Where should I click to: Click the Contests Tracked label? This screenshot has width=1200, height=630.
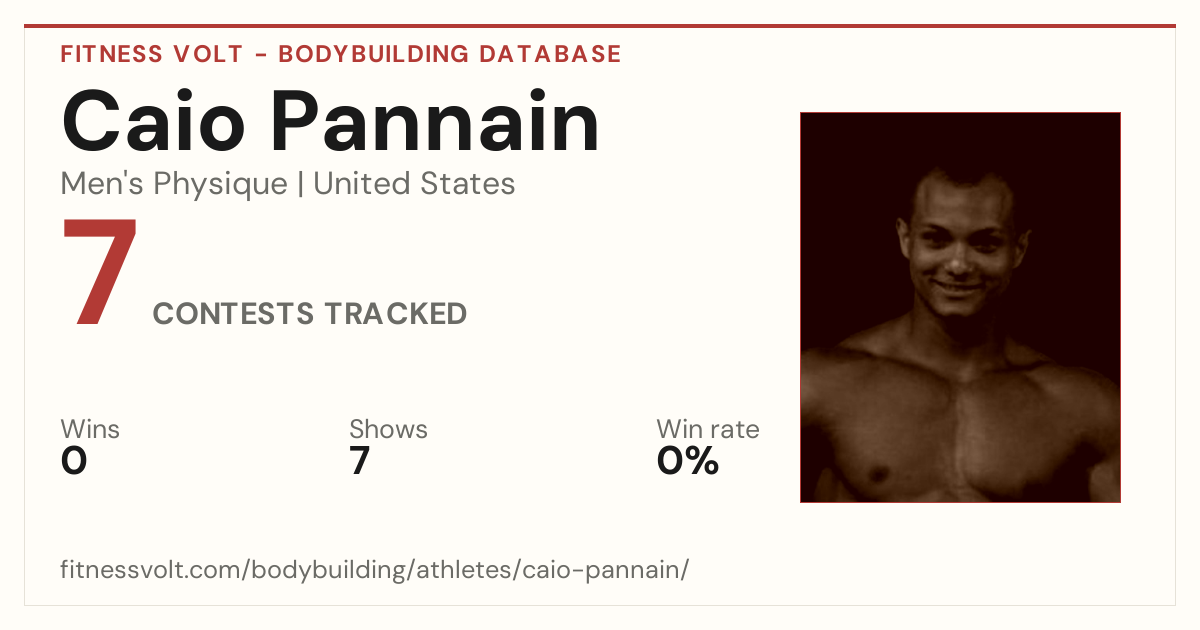point(310,314)
